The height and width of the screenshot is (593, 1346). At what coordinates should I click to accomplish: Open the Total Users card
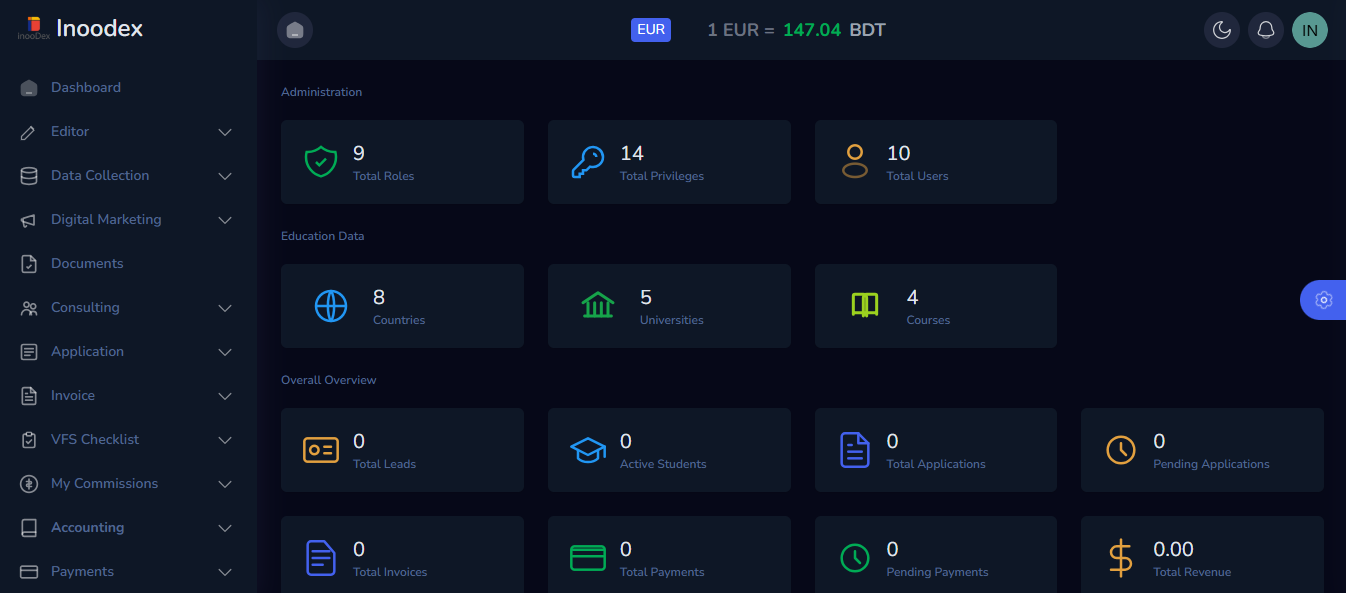[936, 162]
